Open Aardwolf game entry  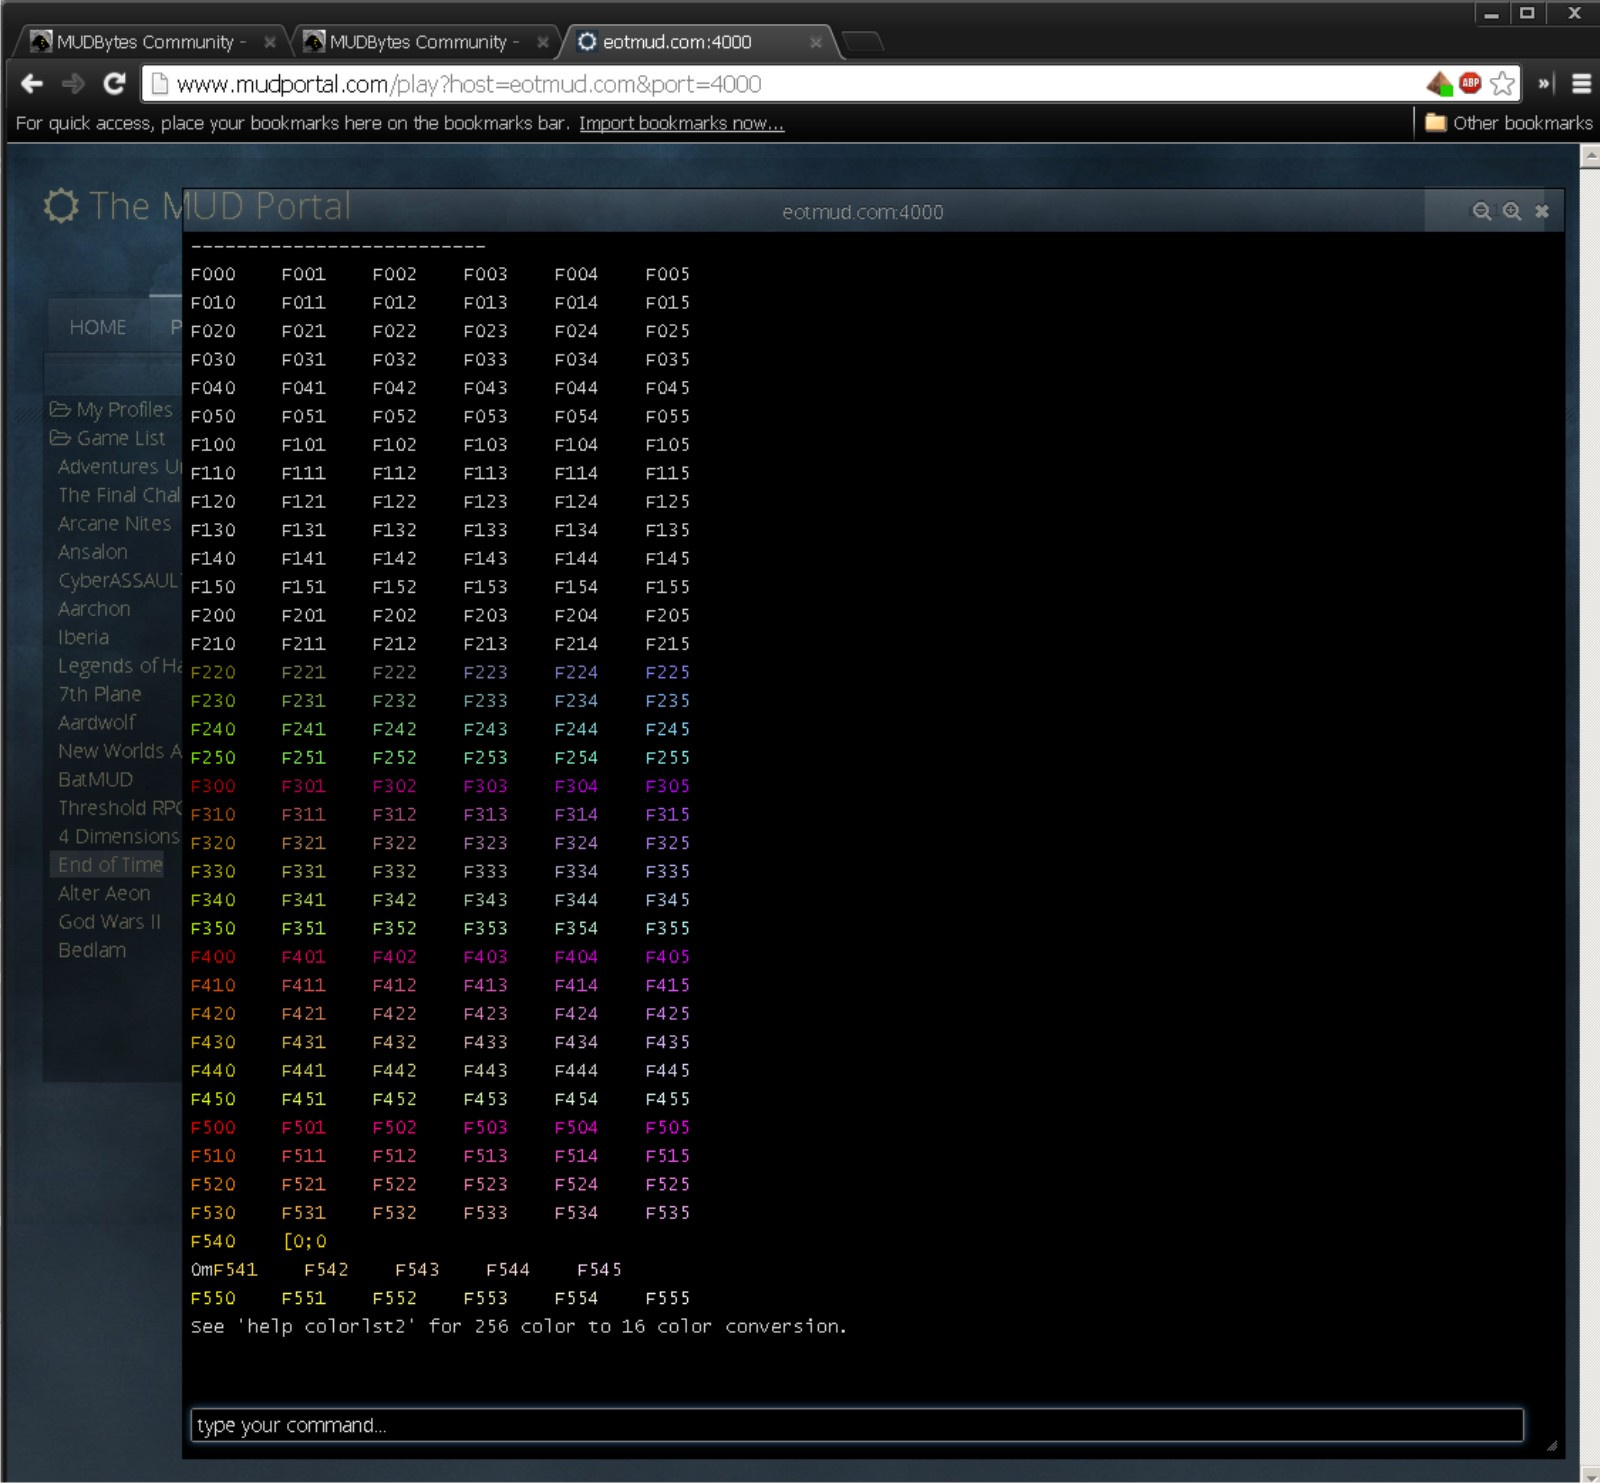[96, 722]
